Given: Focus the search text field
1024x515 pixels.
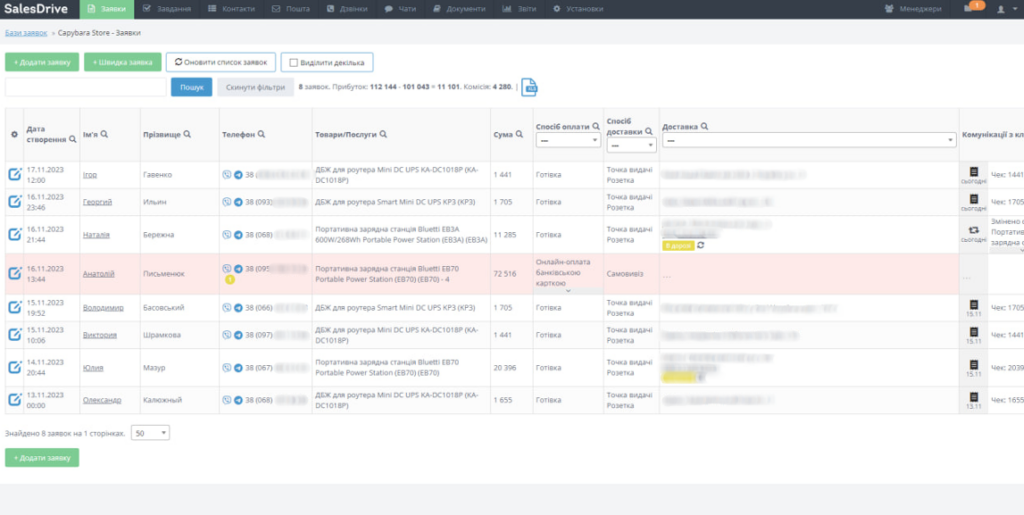Looking at the screenshot, I should (86, 88).
